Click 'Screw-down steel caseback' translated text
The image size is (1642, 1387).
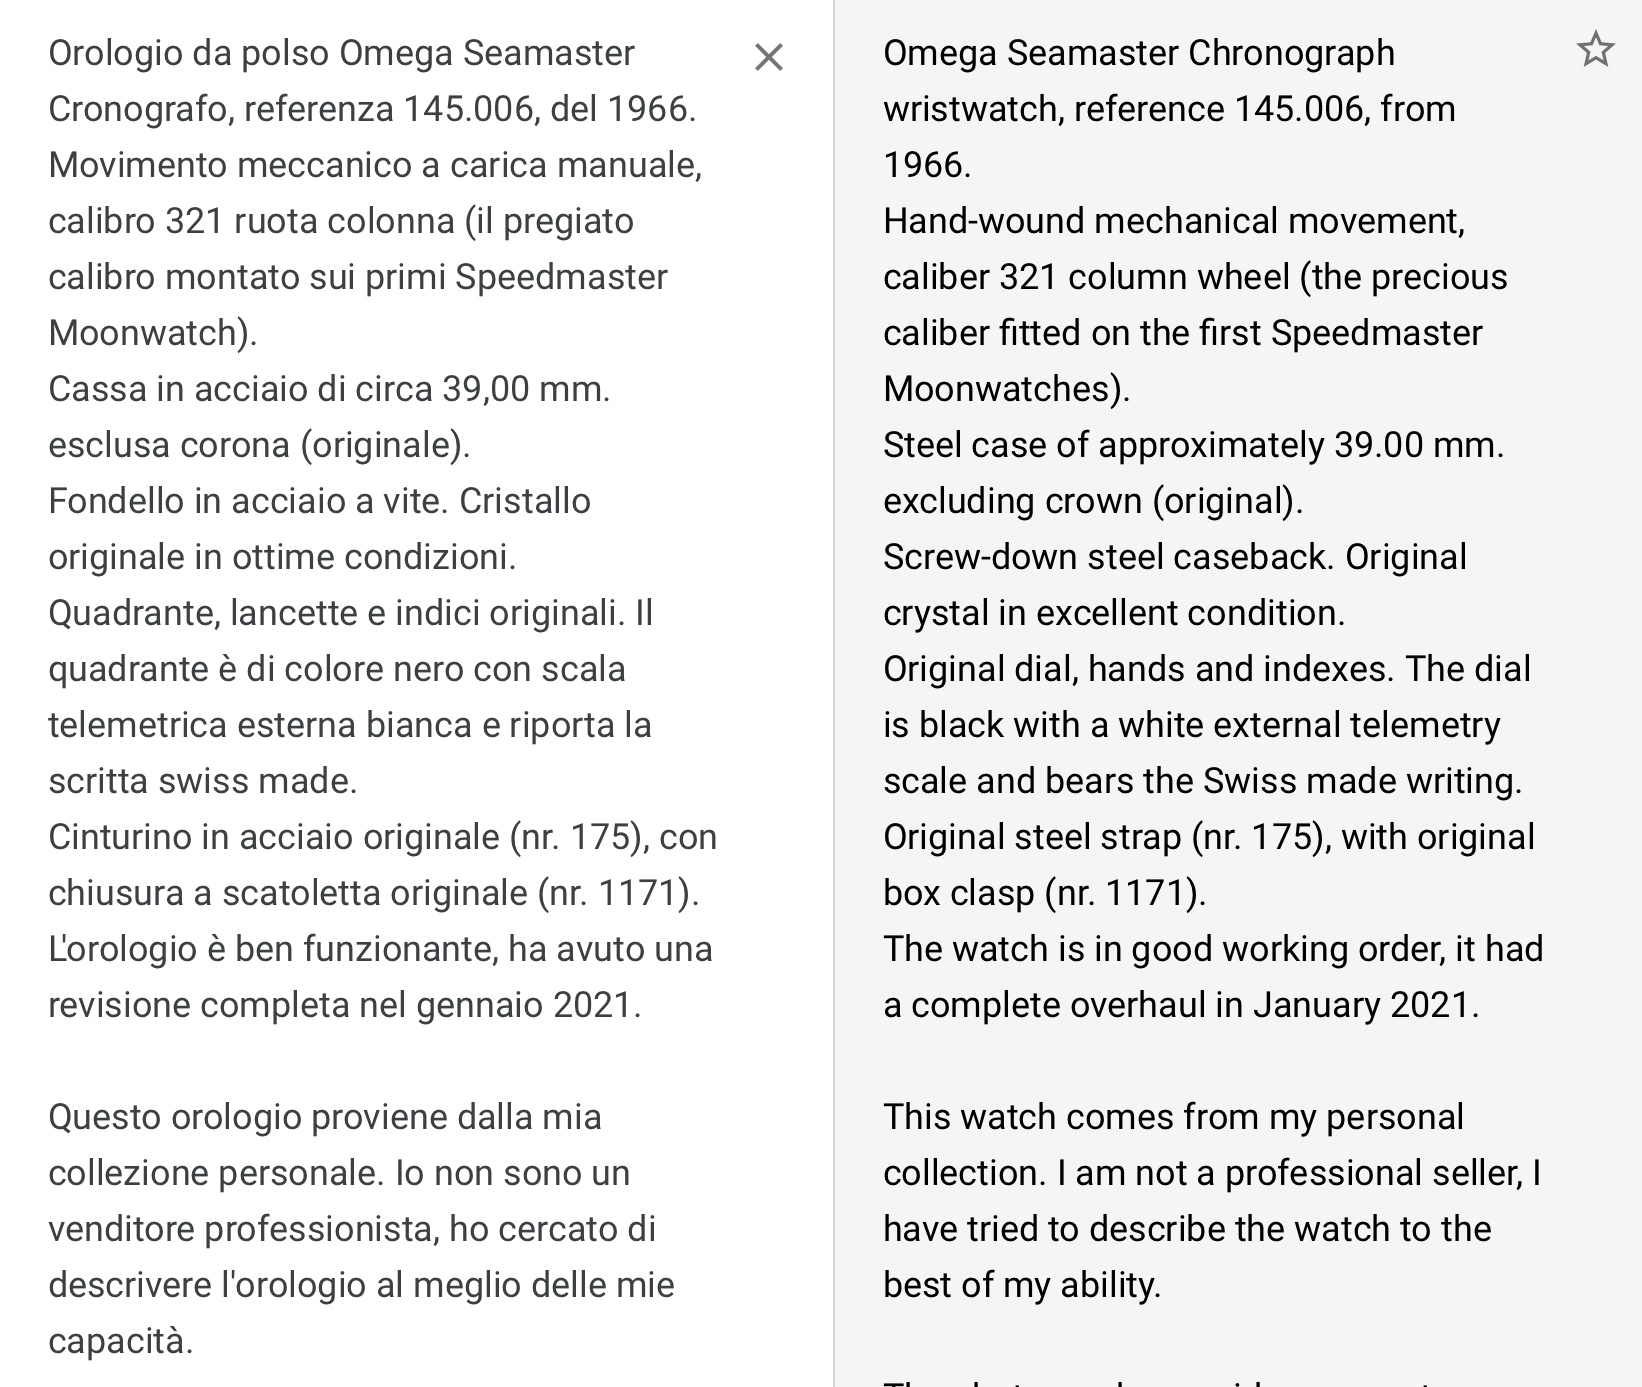1107,557
